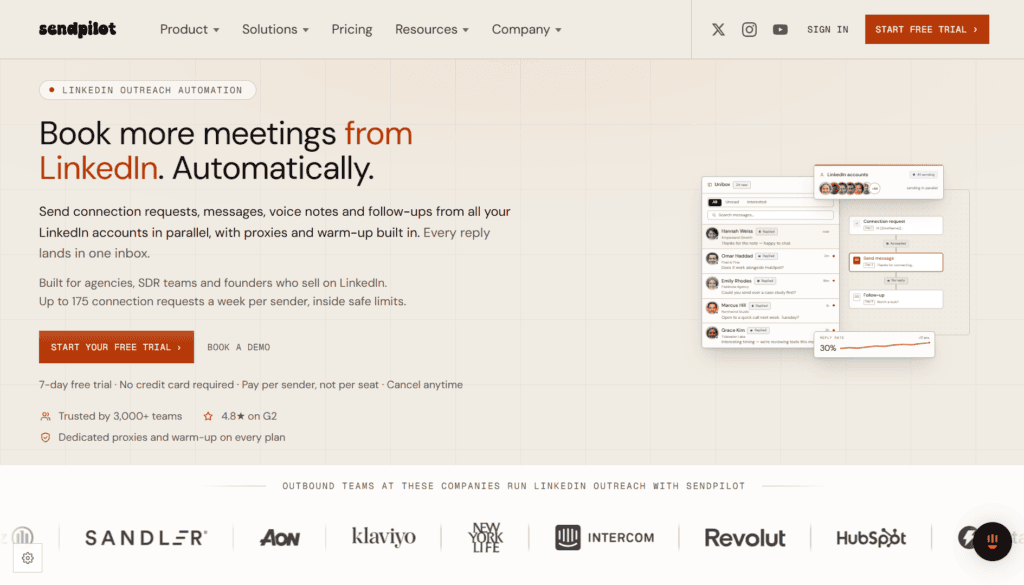Viewport: 1024px width, 585px height.
Task: Click the '4.8★ on G2' rating text
Action: click(x=249, y=417)
